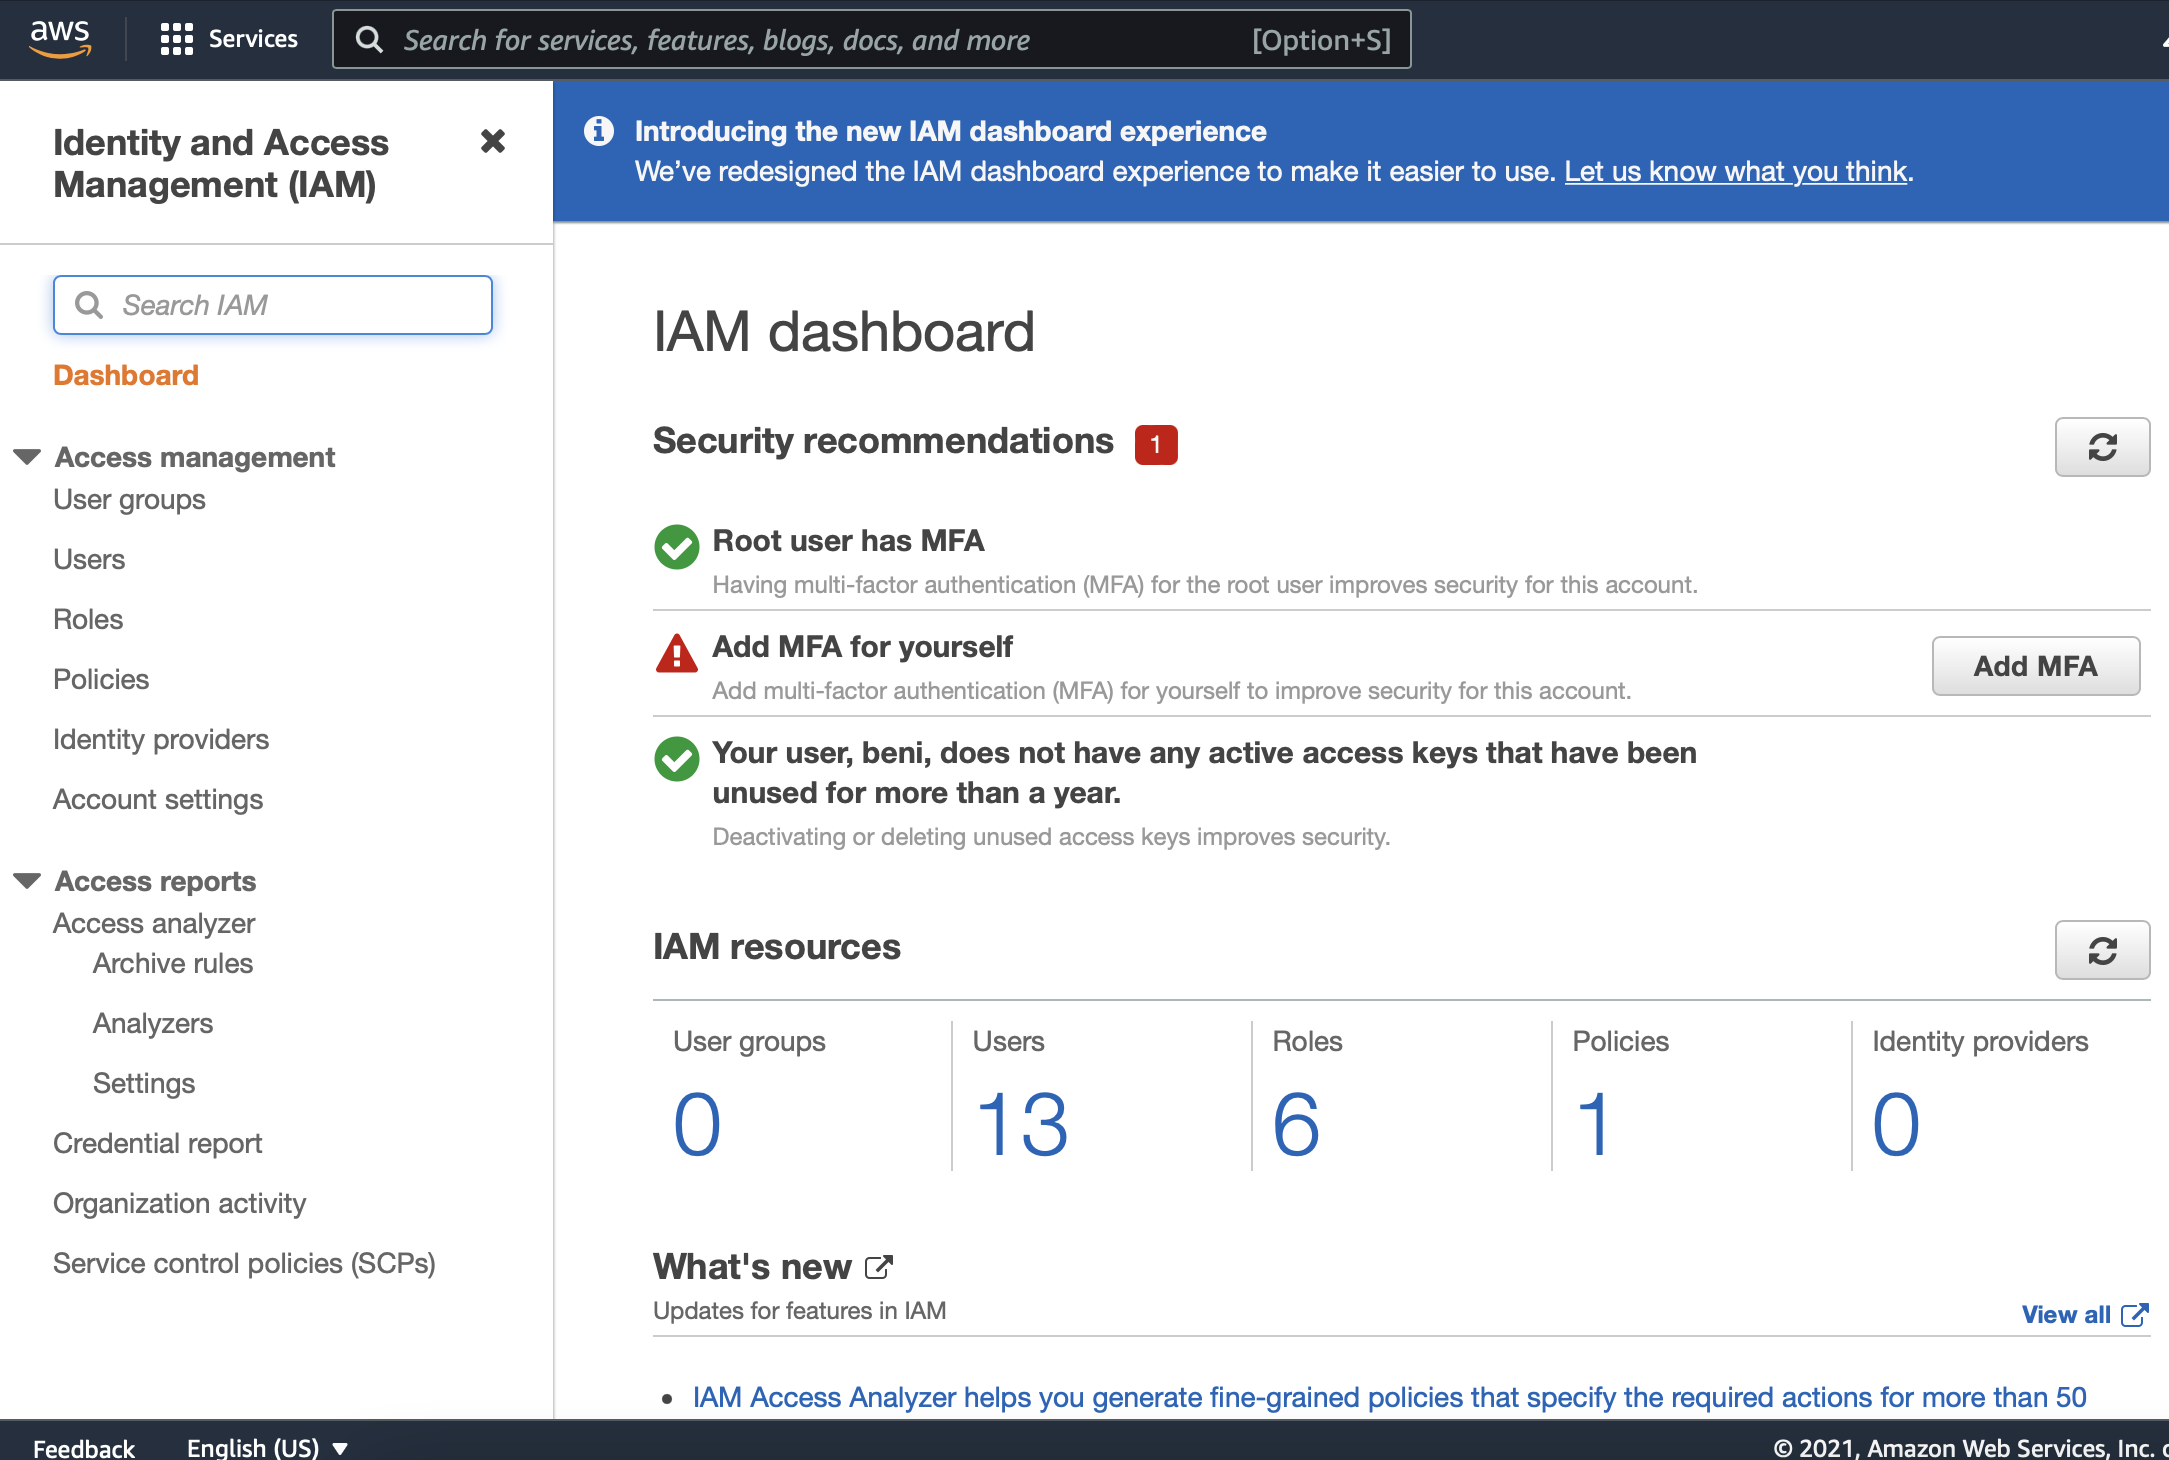Open the English (US) language dropdown
Viewport: 2169px width, 1460px height.
[x=267, y=1447]
